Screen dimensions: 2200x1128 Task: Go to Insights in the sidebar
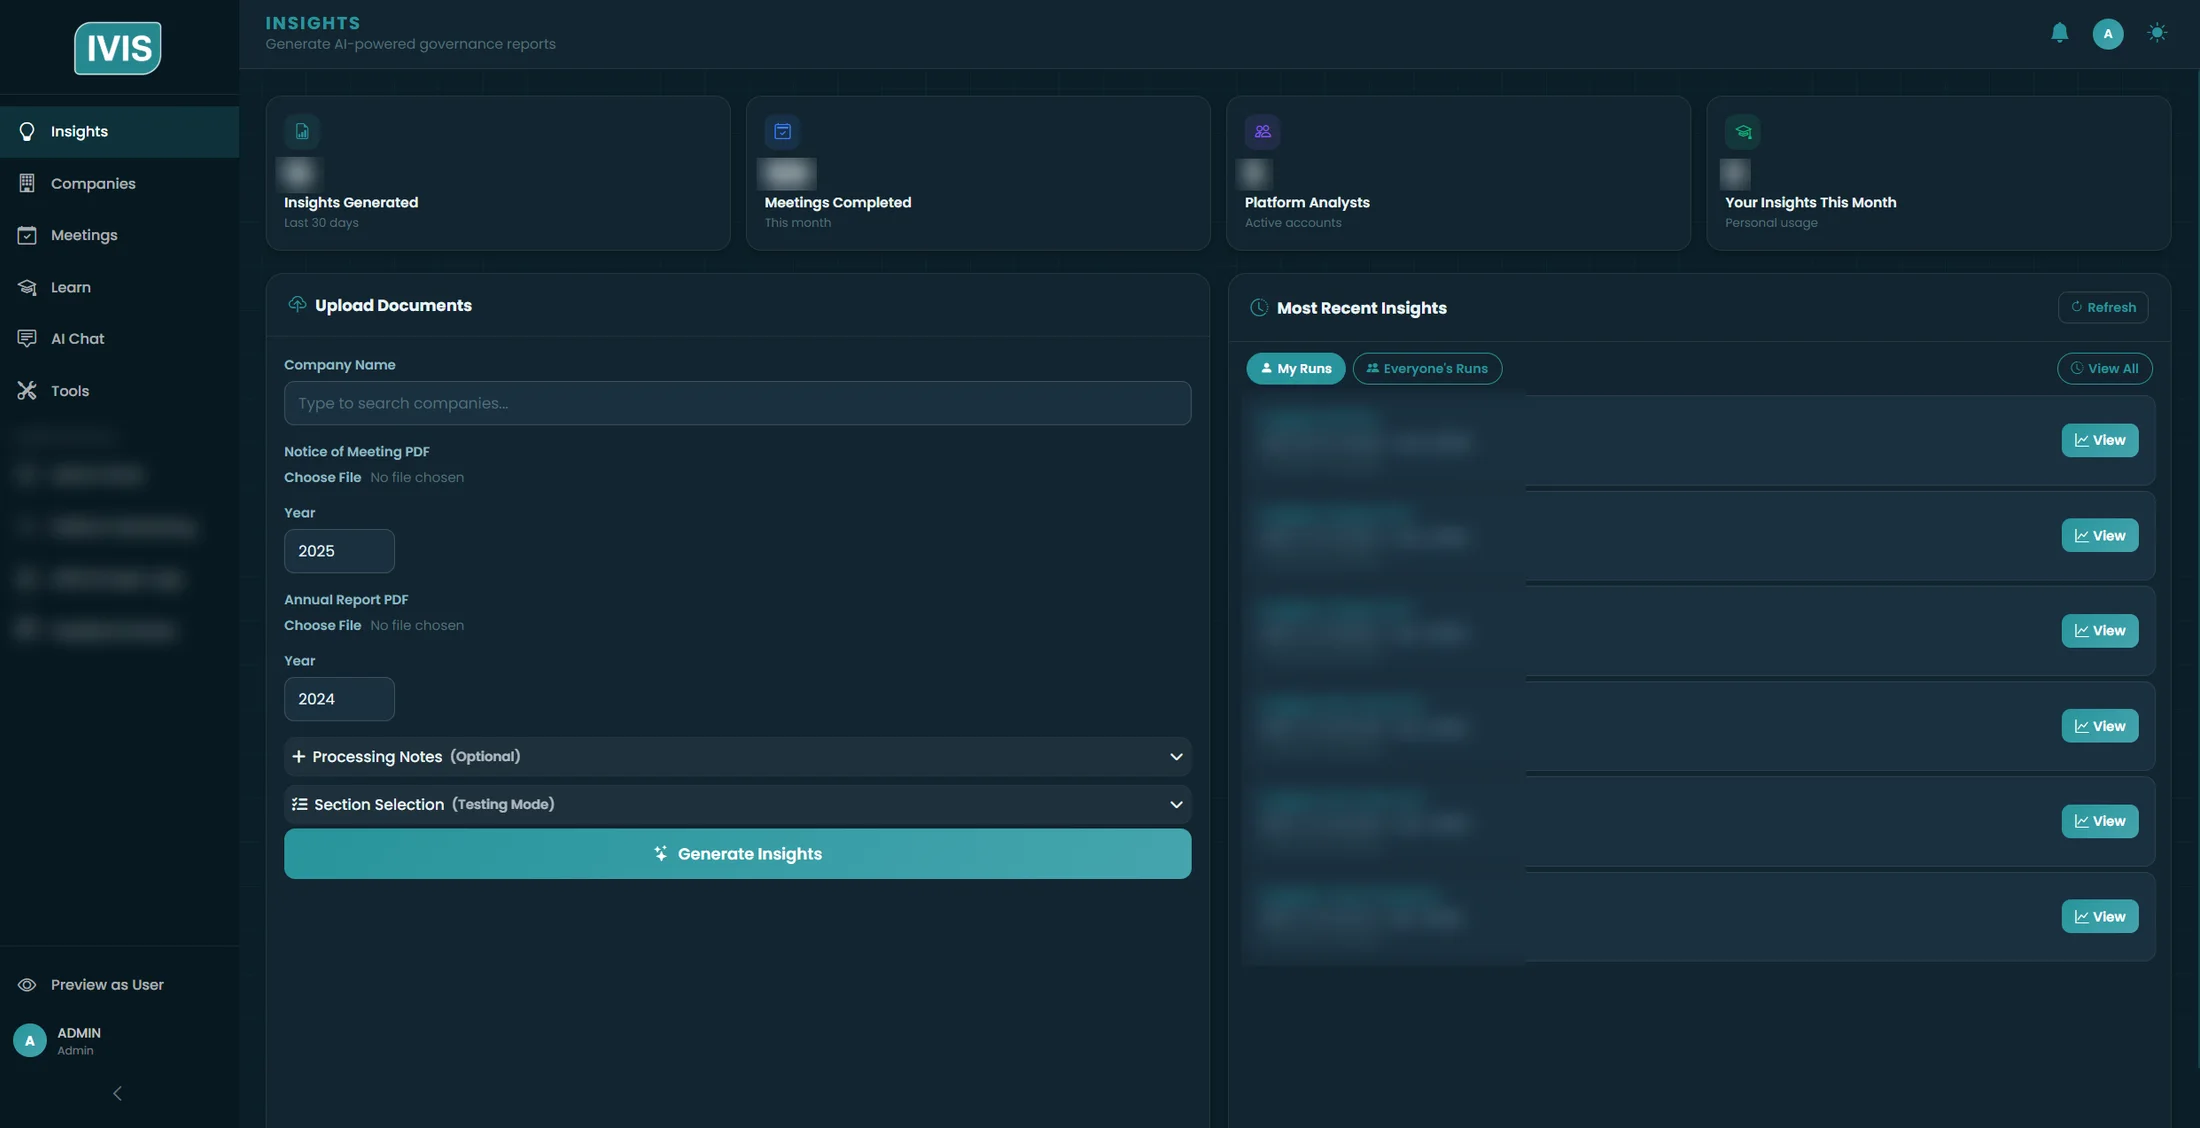click(x=119, y=132)
